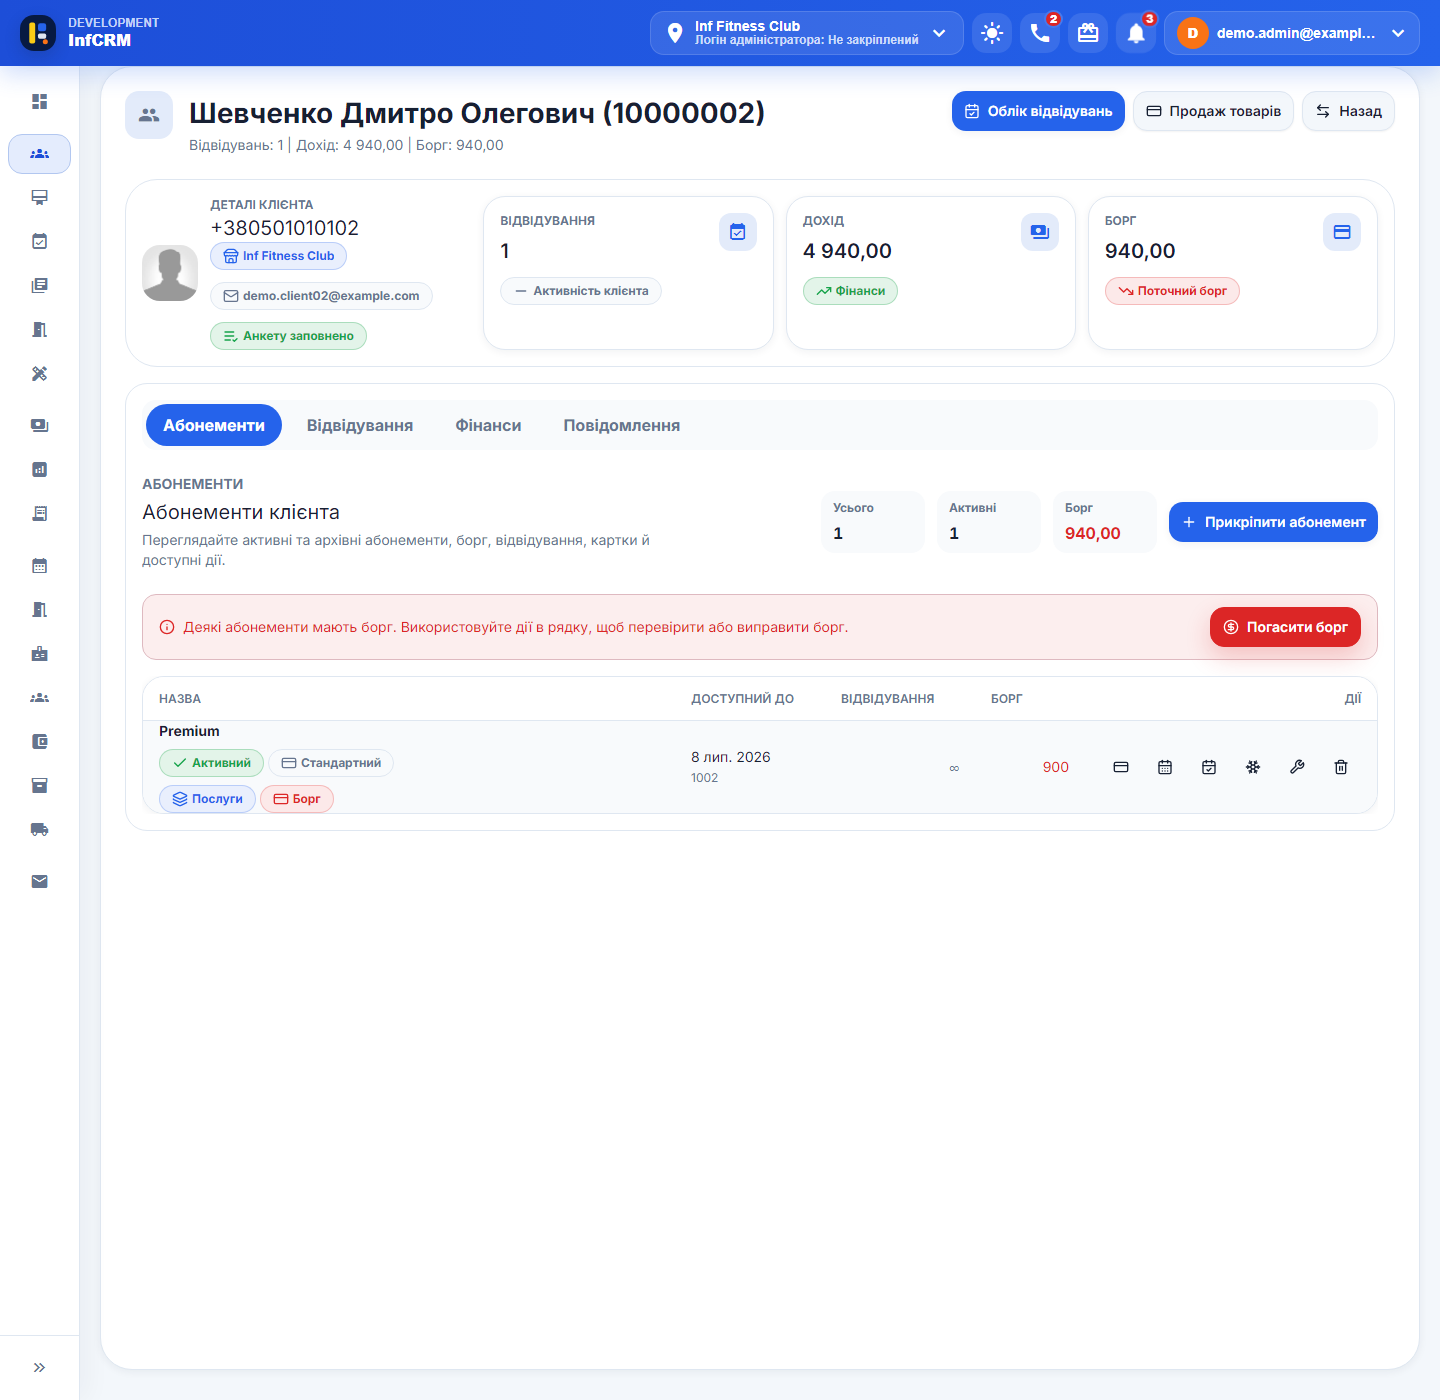Click the InfCRM logo
The width and height of the screenshot is (1440, 1400).
[x=38, y=33]
